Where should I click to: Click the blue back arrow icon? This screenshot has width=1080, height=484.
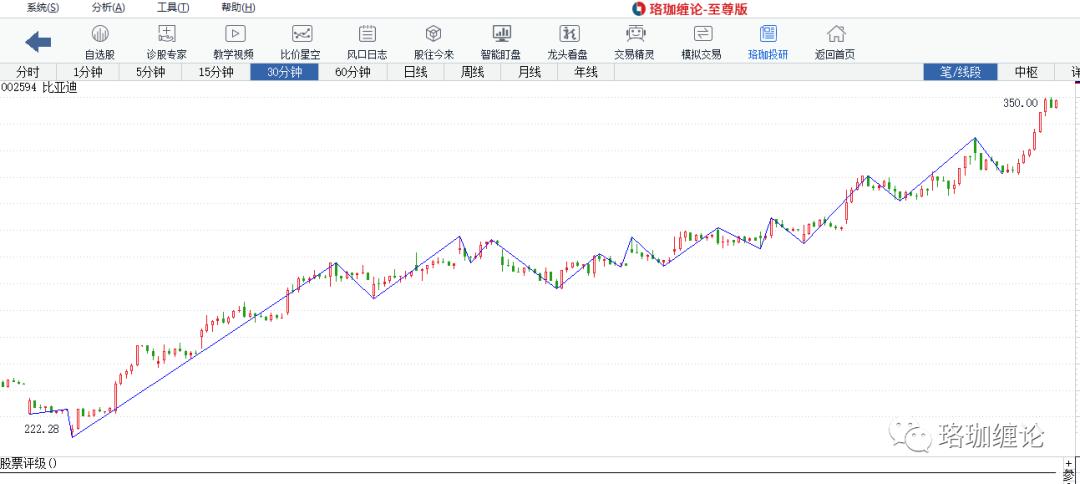click(x=38, y=42)
